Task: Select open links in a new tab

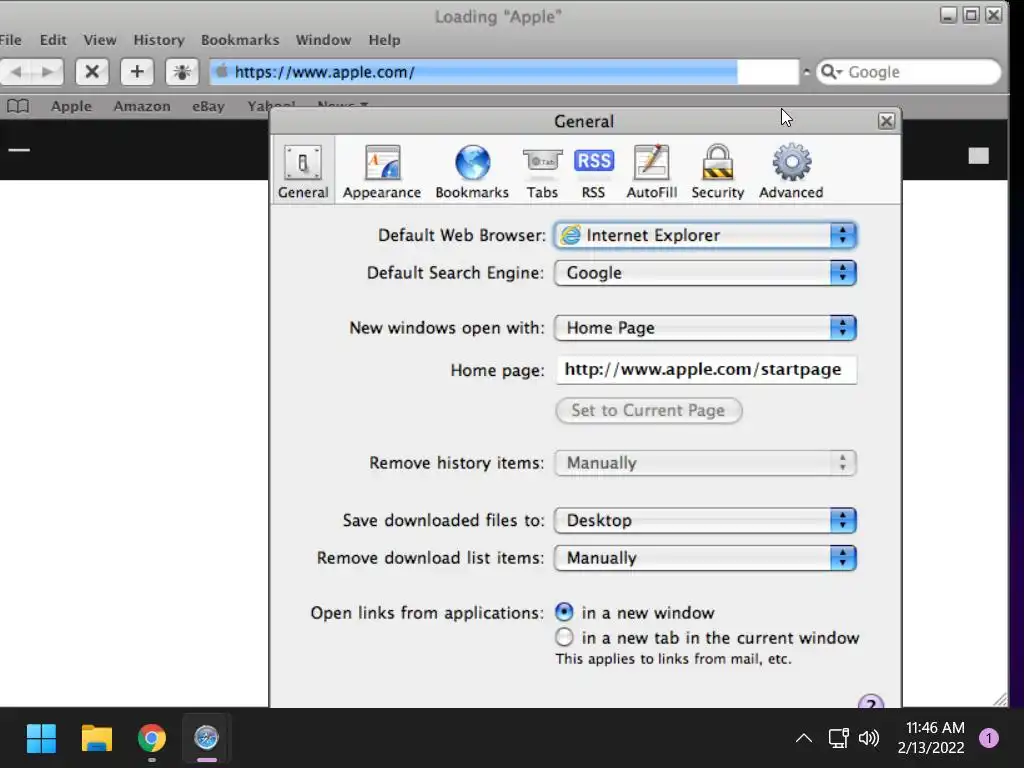Action: point(564,637)
